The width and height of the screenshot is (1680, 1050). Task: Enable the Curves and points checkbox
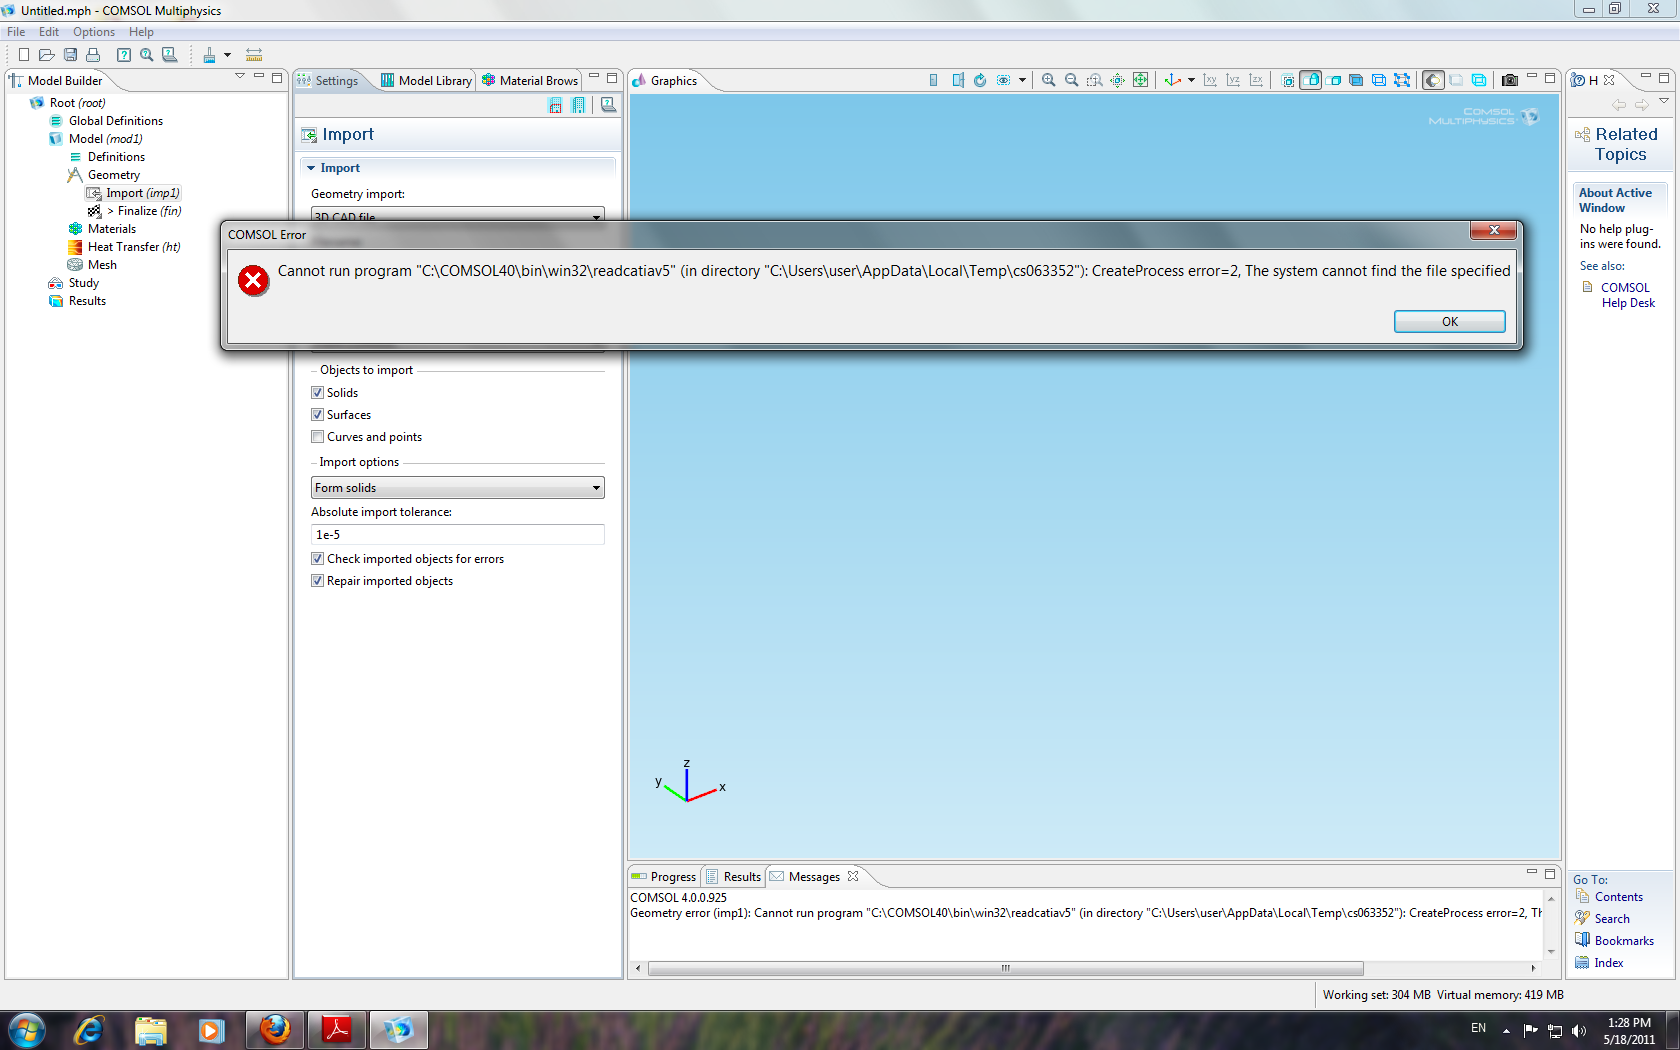pos(318,437)
